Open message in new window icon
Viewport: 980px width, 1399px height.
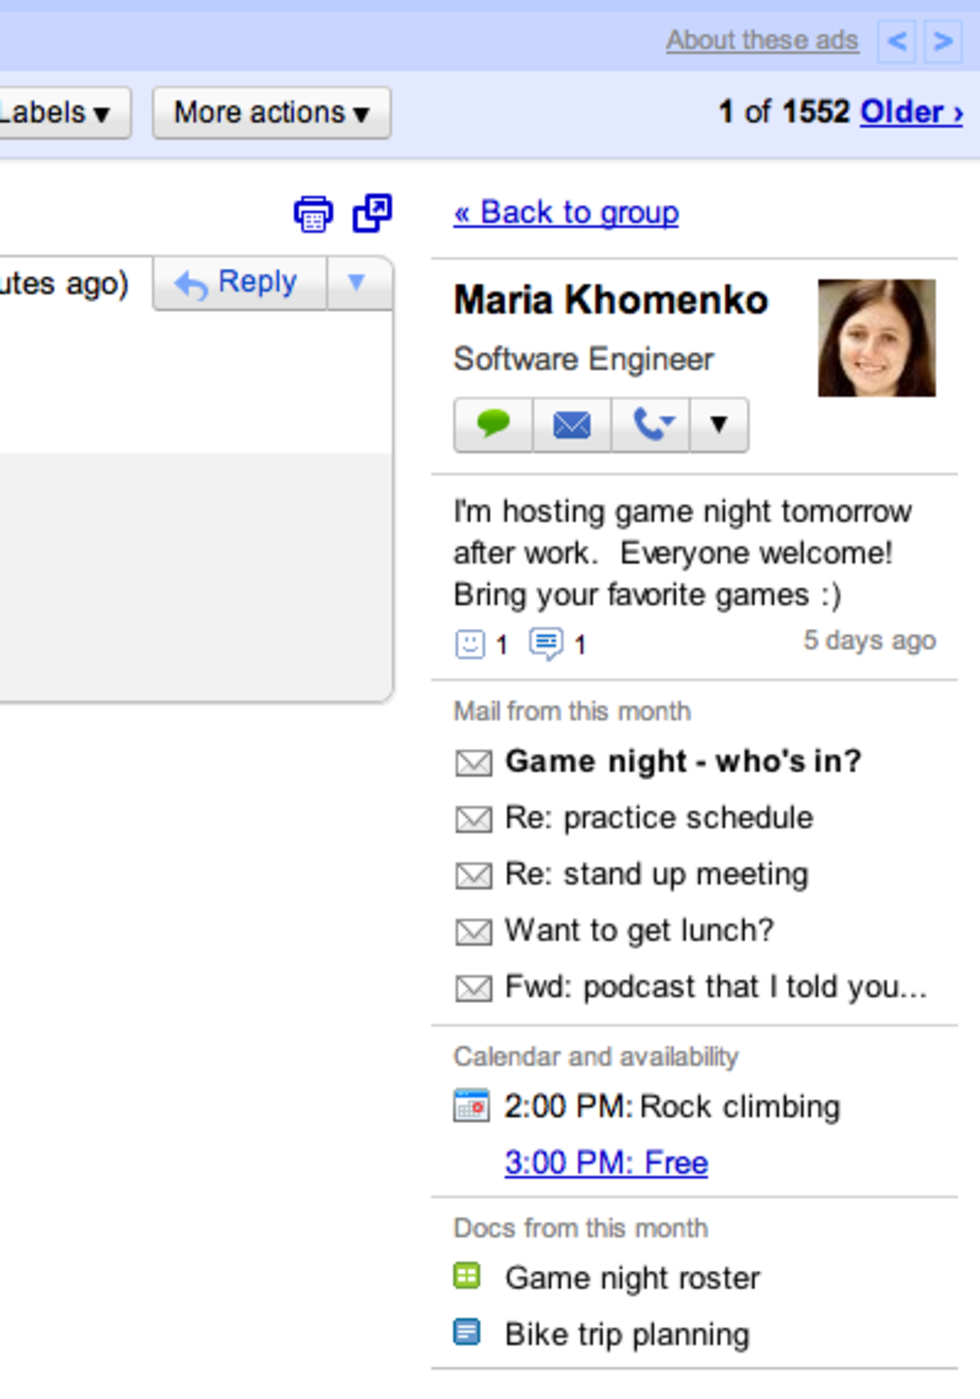(372, 213)
